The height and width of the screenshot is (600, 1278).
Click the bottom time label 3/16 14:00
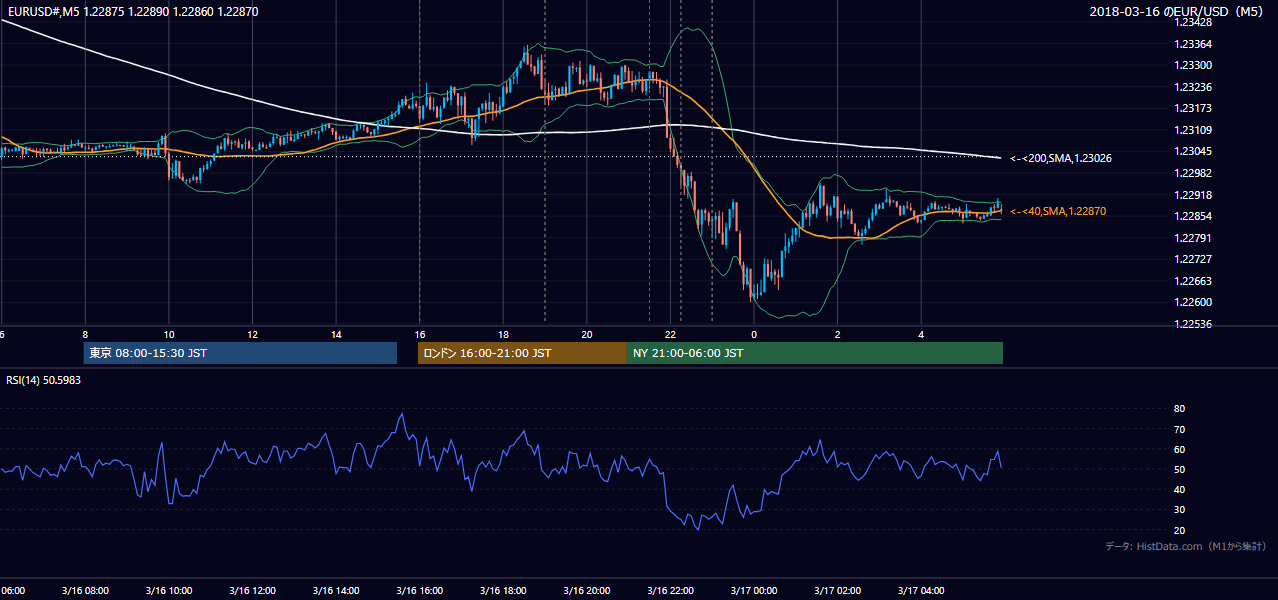(x=336, y=591)
